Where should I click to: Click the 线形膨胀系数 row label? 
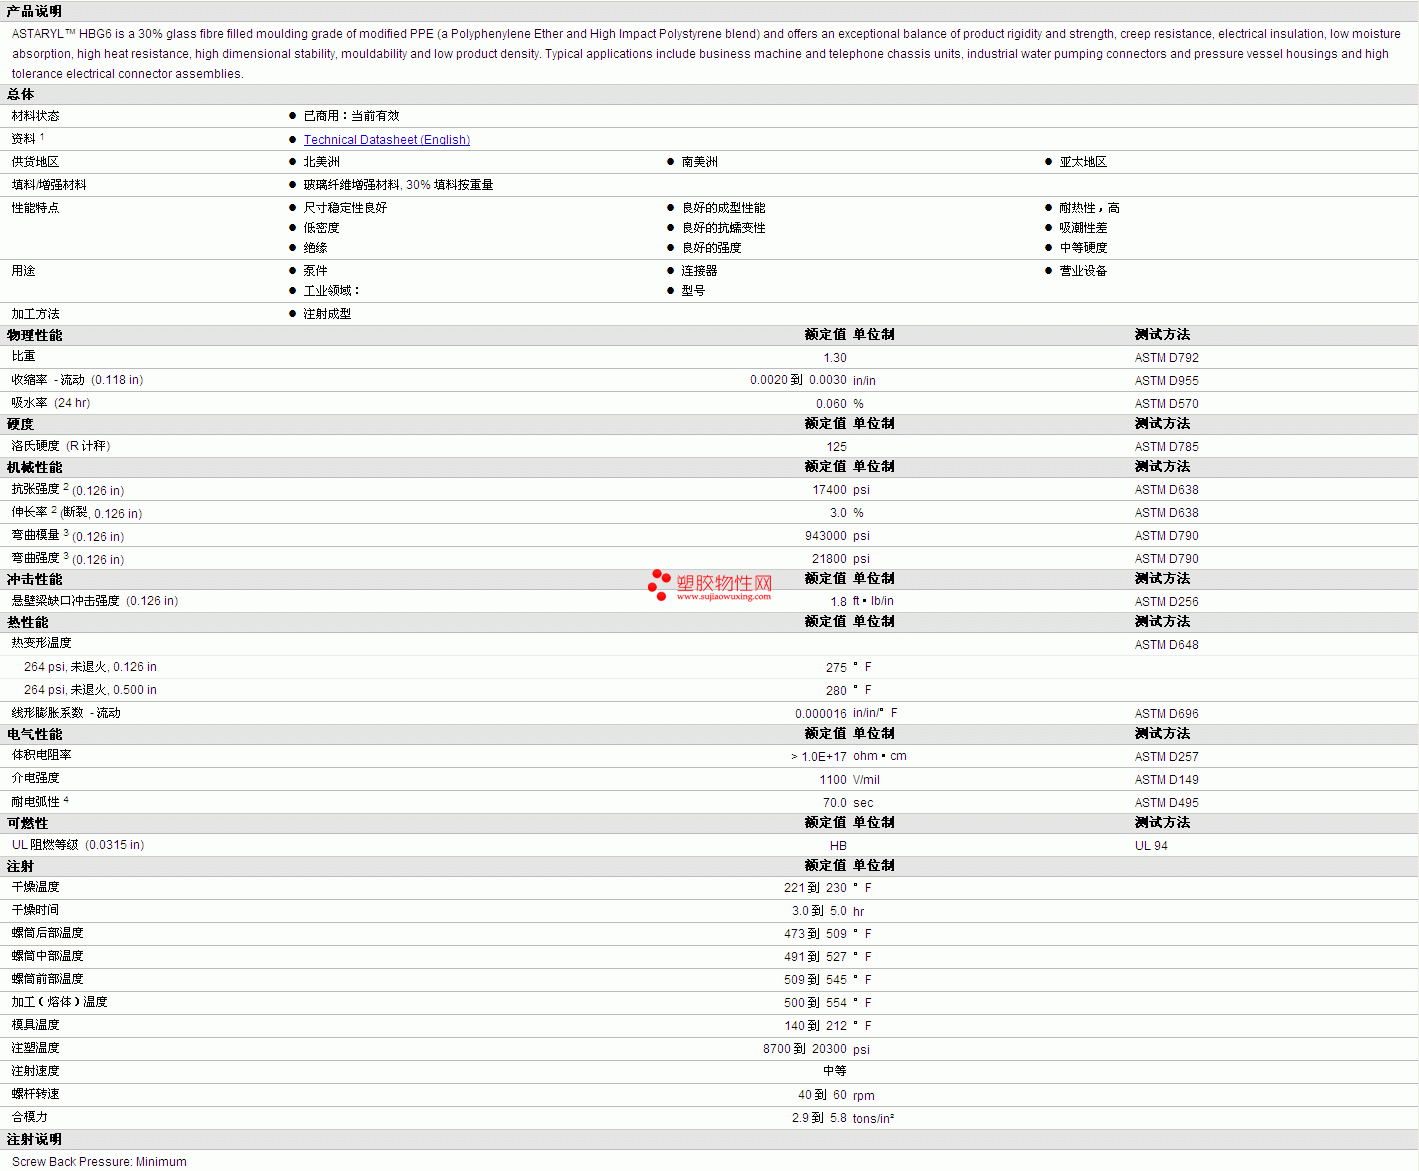(66, 713)
